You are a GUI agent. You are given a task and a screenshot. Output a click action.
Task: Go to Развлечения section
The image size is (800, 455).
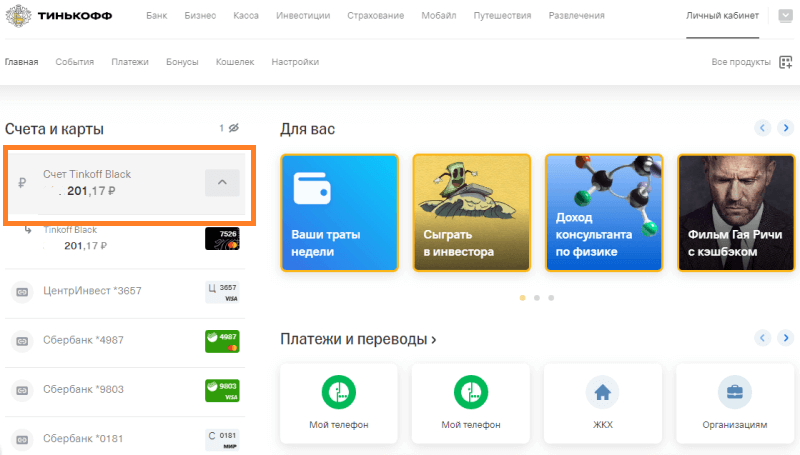point(577,16)
